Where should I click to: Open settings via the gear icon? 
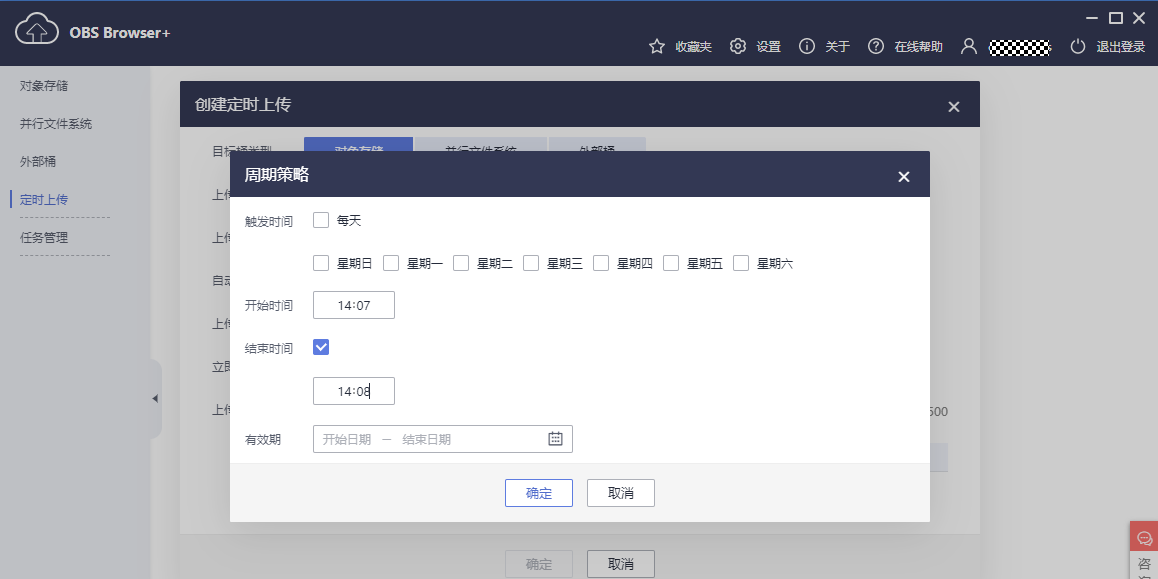tap(738, 47)
